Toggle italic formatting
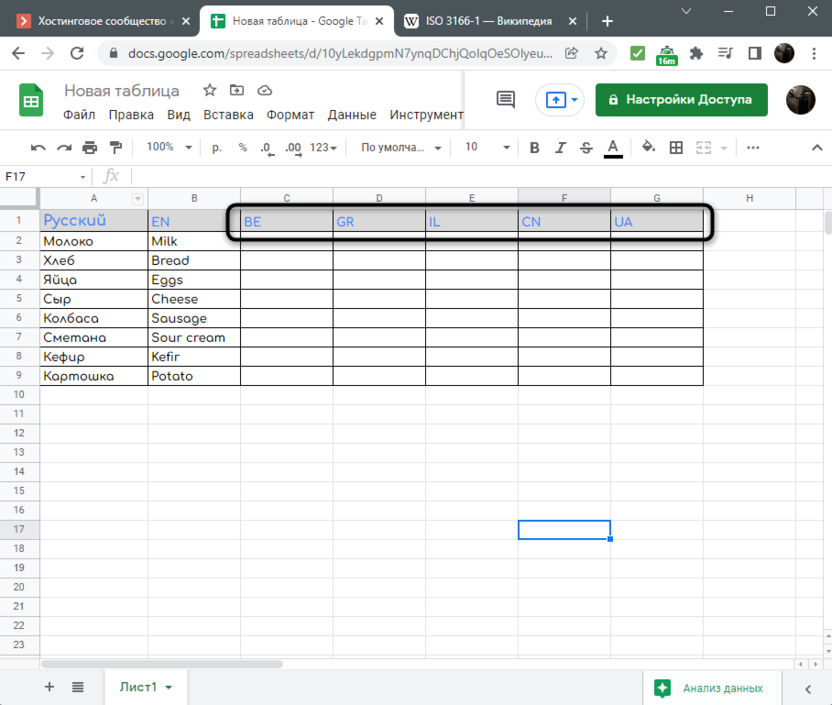This screenshot has height=705, width=832. click(561, 148)
